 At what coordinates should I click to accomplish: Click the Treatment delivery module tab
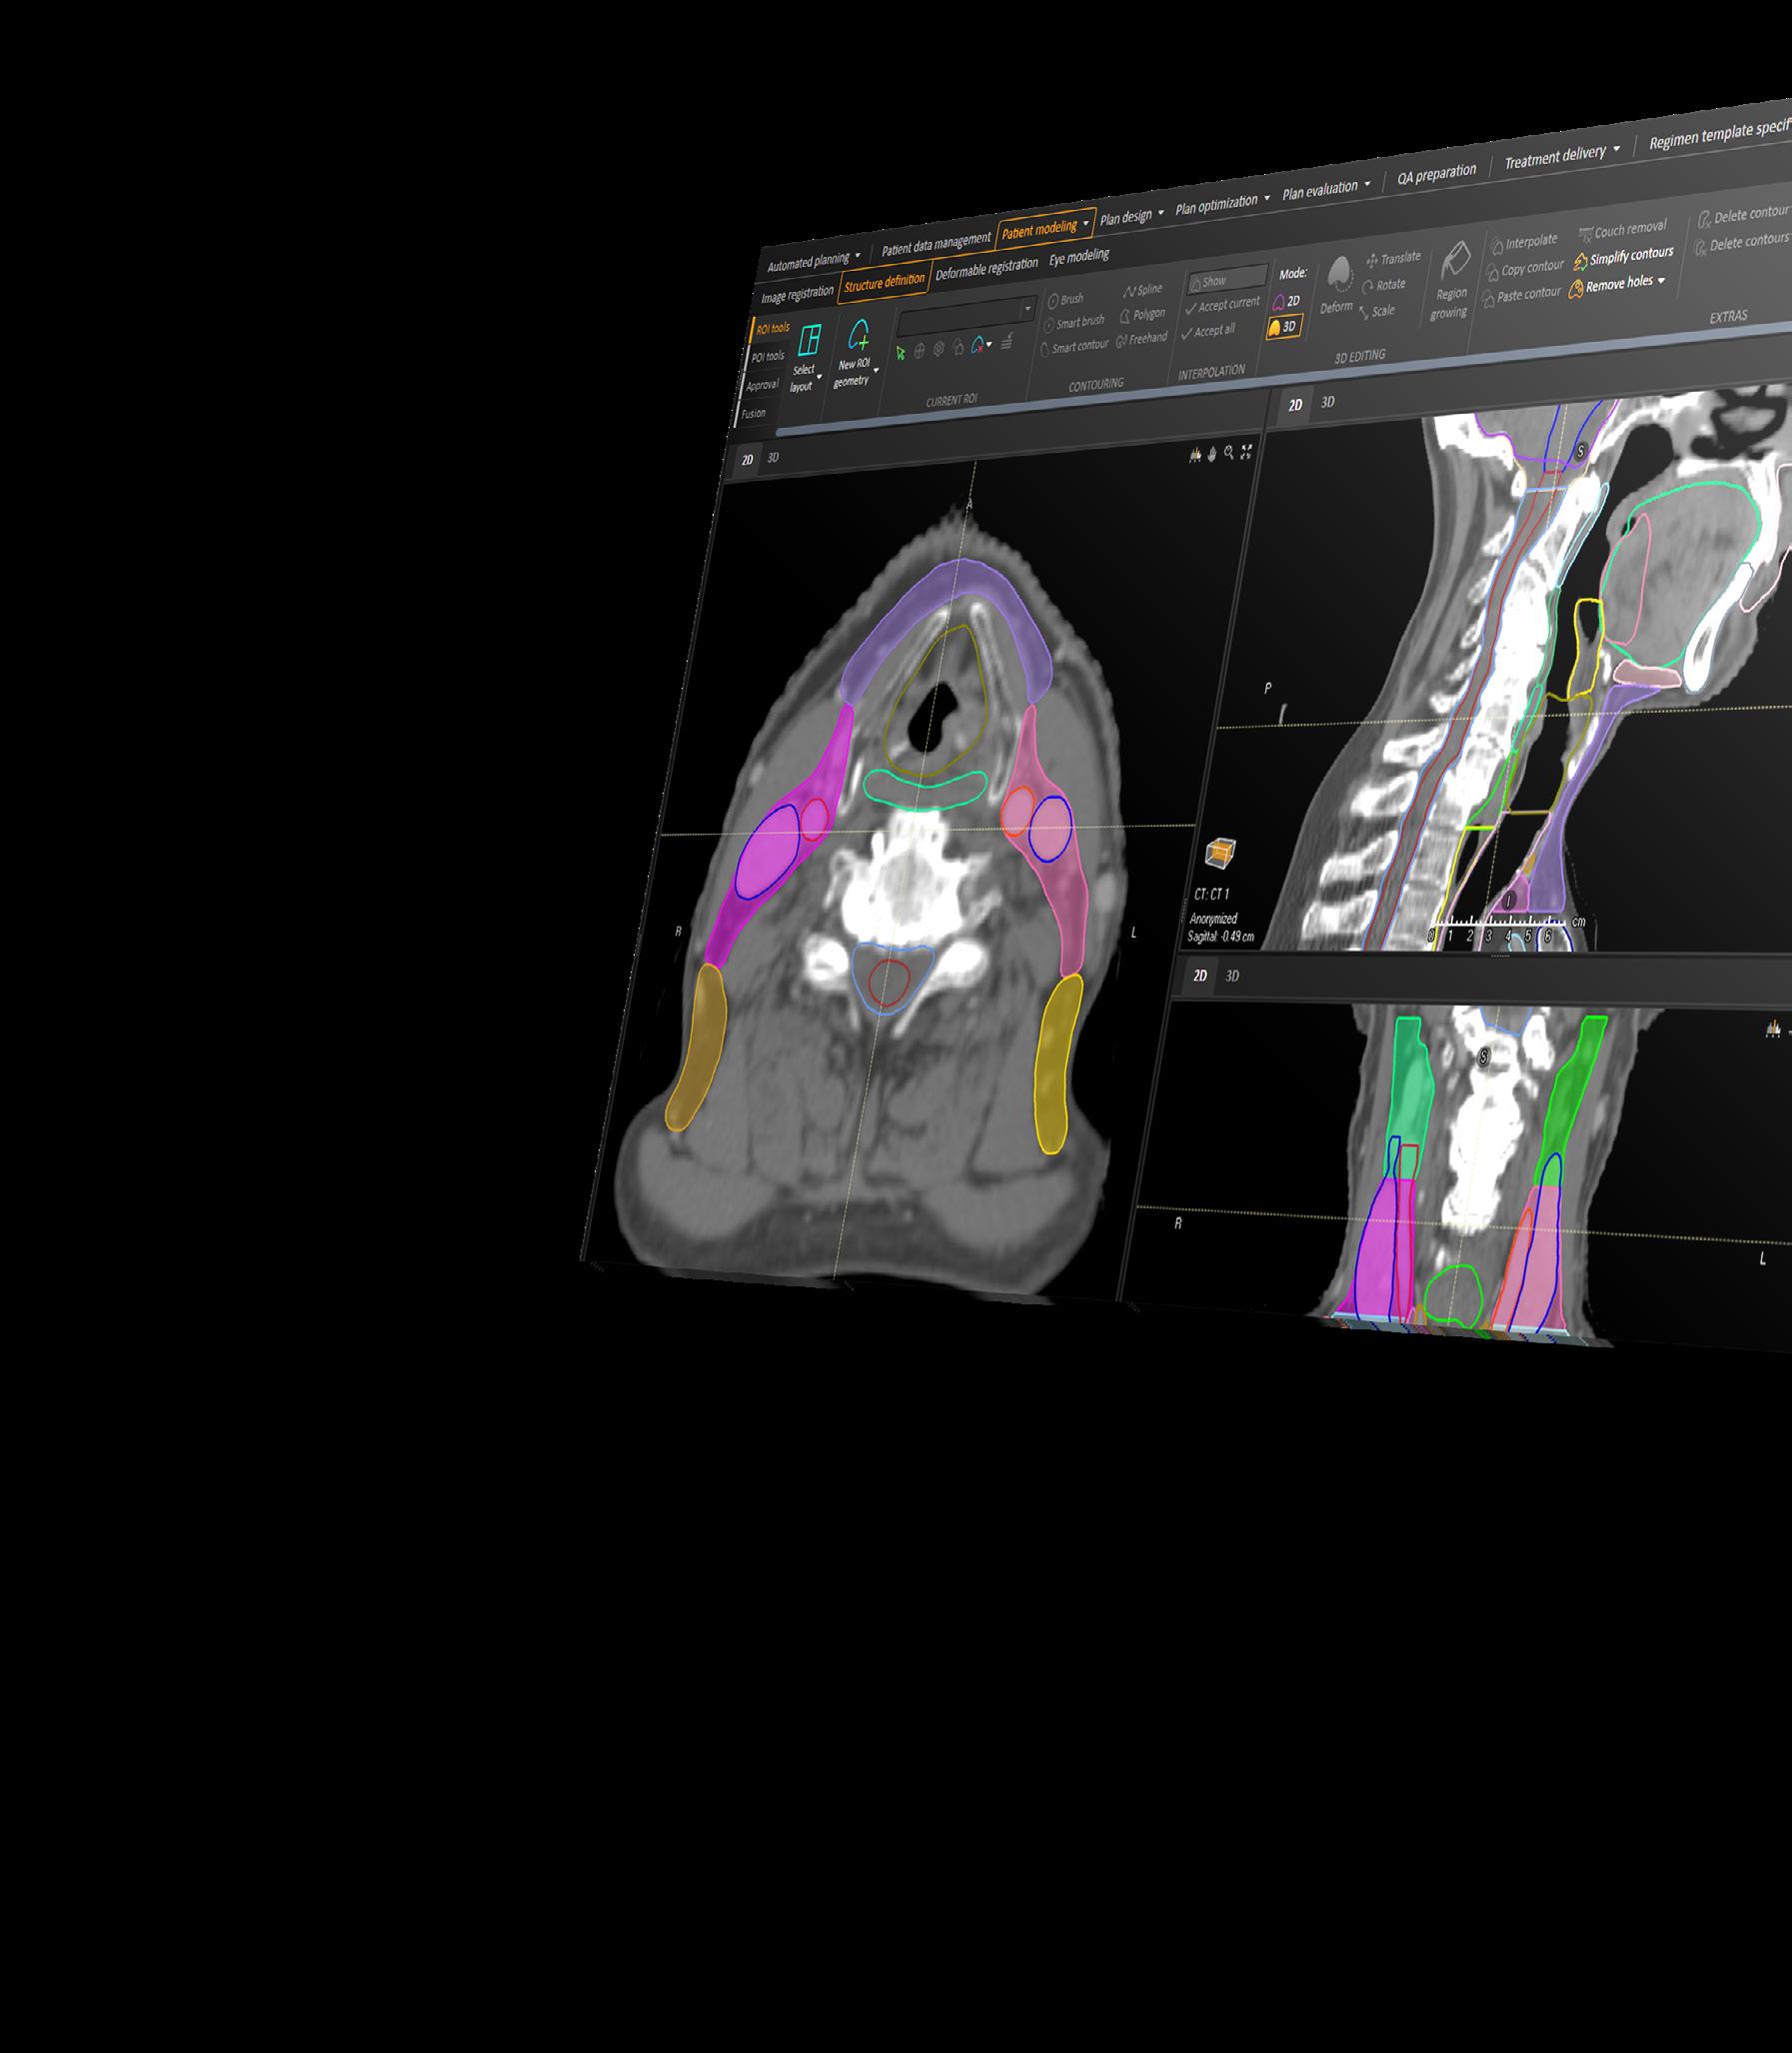[x=1562, y=156]
